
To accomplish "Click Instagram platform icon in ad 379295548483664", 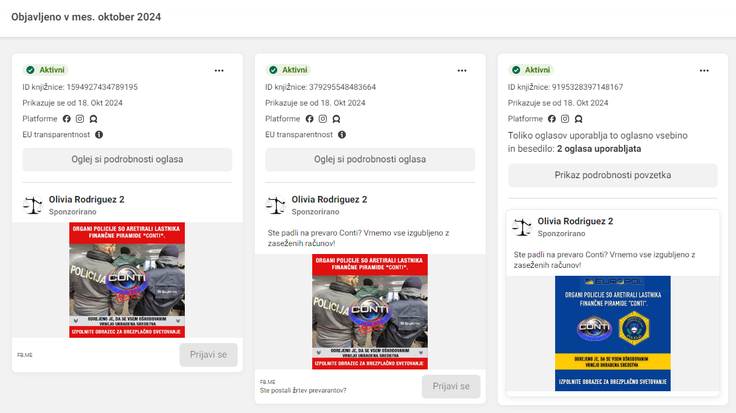I will 322,119.
